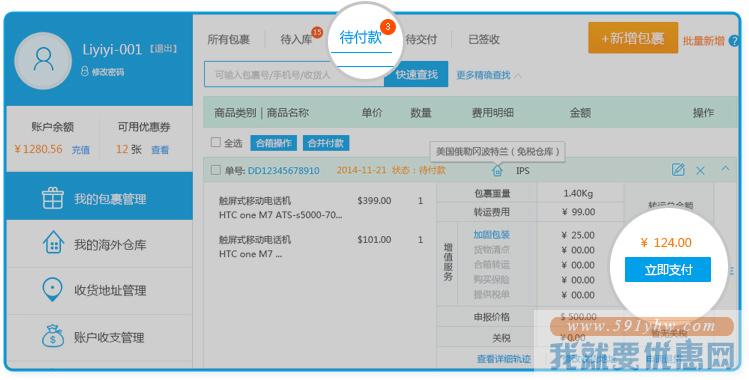Click the 货物清点 service option
This screenshot has width=749, height=380.
click(x=492, y=250)
